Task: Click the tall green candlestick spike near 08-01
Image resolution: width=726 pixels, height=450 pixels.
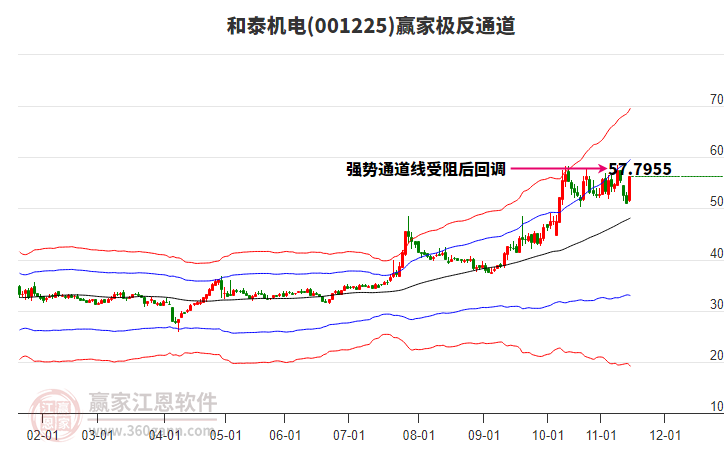Action: click(408, 229)
